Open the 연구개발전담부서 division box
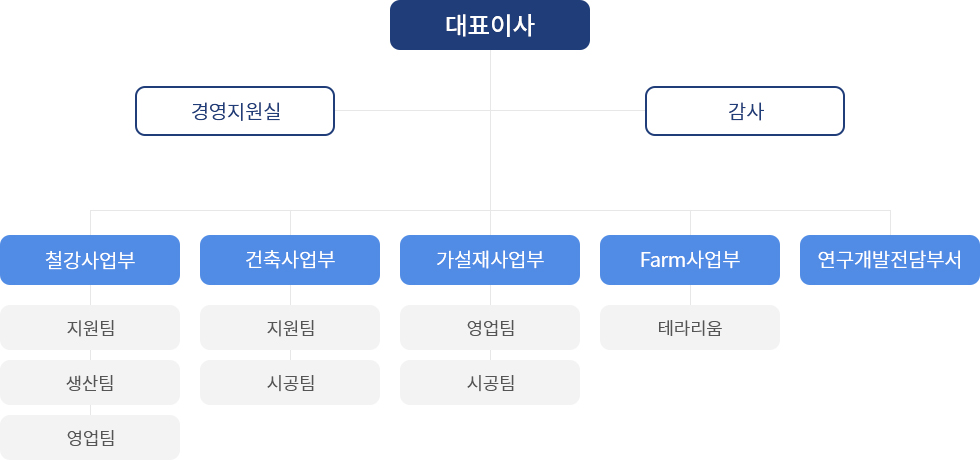 click(x=890, y=260)
